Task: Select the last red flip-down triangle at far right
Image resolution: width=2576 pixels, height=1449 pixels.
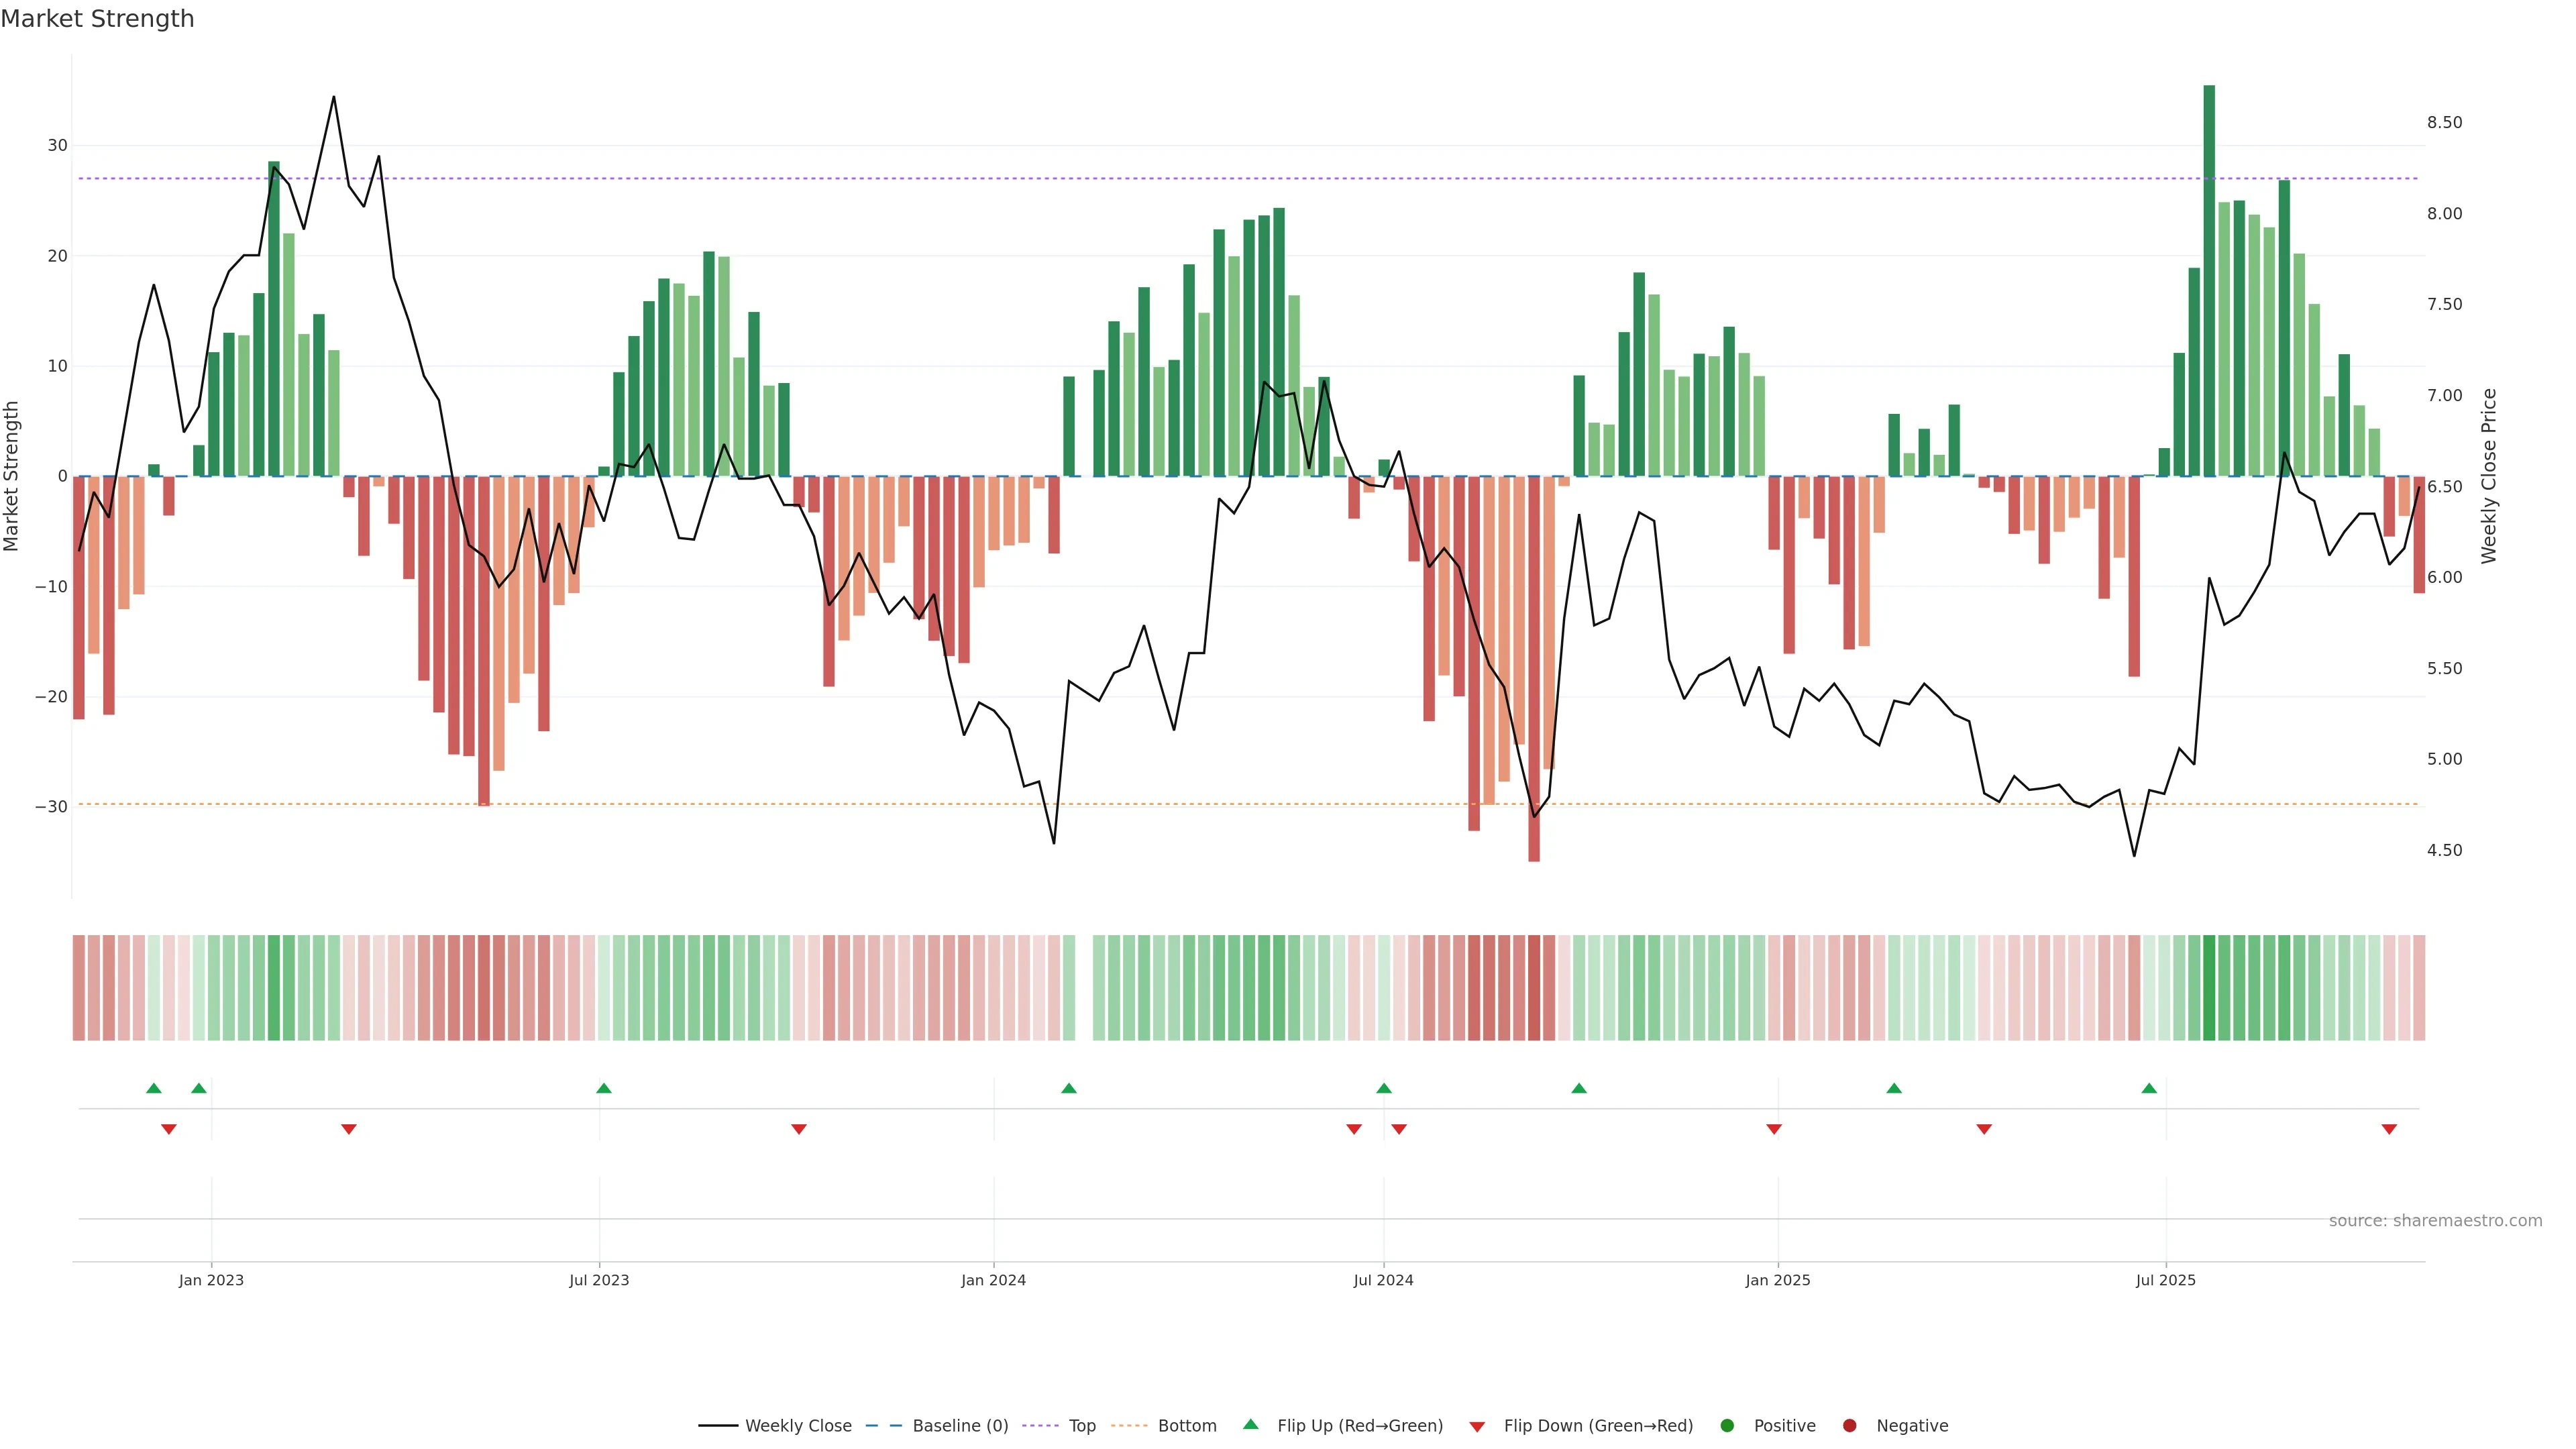Action: pyautogui.click(x=2389, y=1129)
